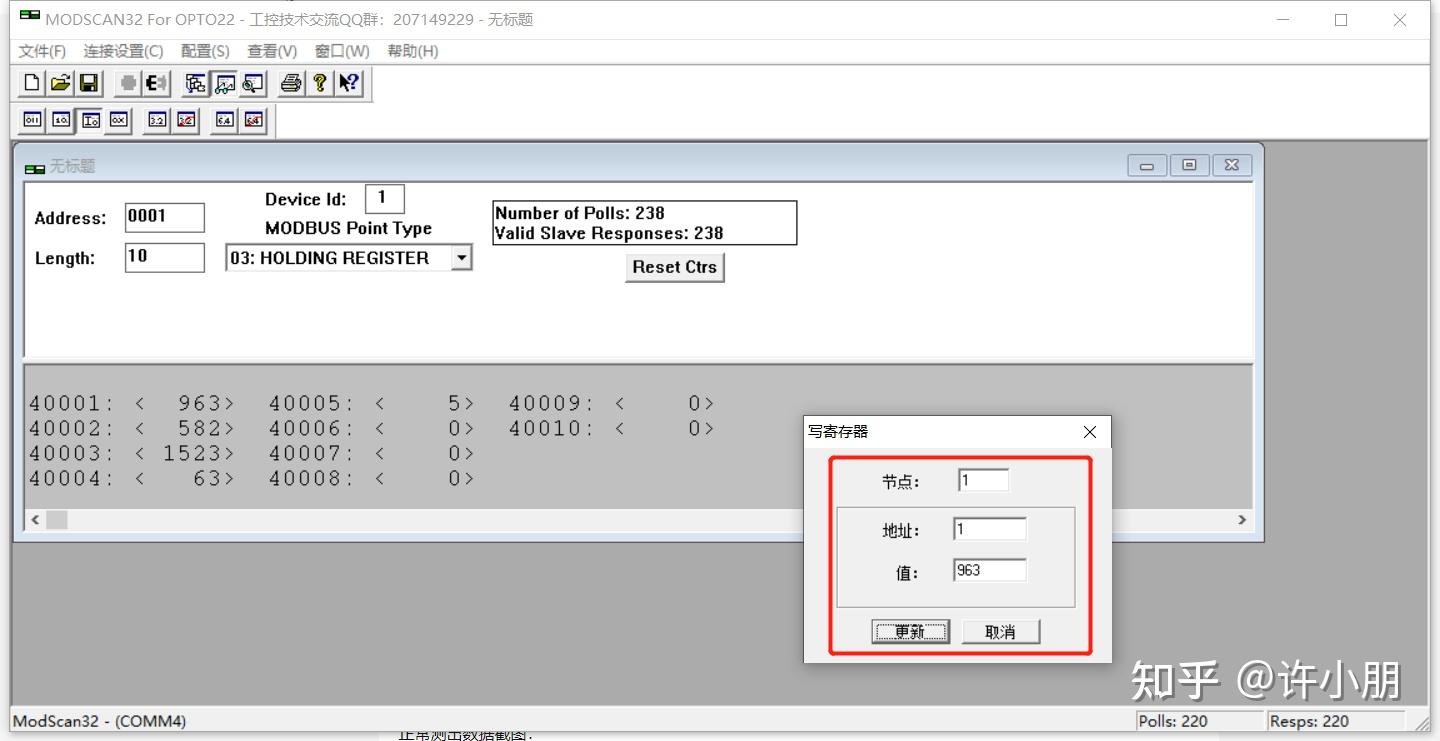
Task: Save the current session with disk icon
Action: tap(88, 83)
